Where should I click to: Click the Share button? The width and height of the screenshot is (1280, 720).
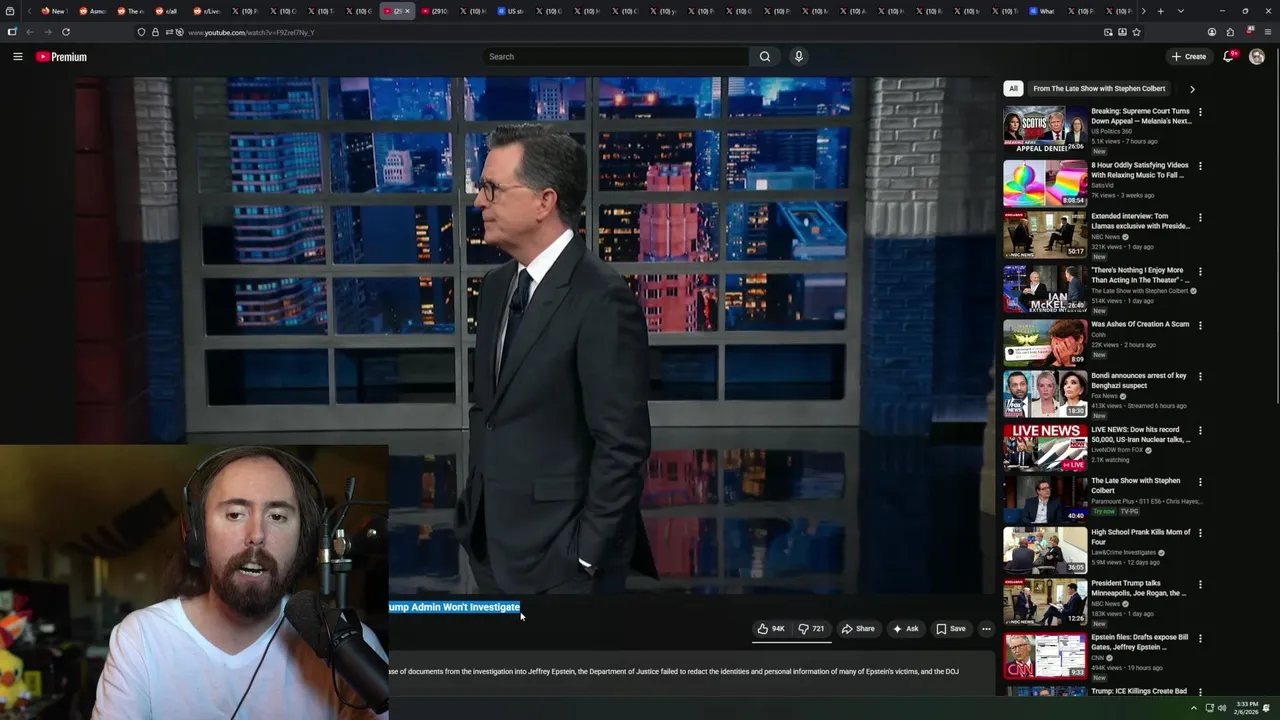[x=858, y=629]
